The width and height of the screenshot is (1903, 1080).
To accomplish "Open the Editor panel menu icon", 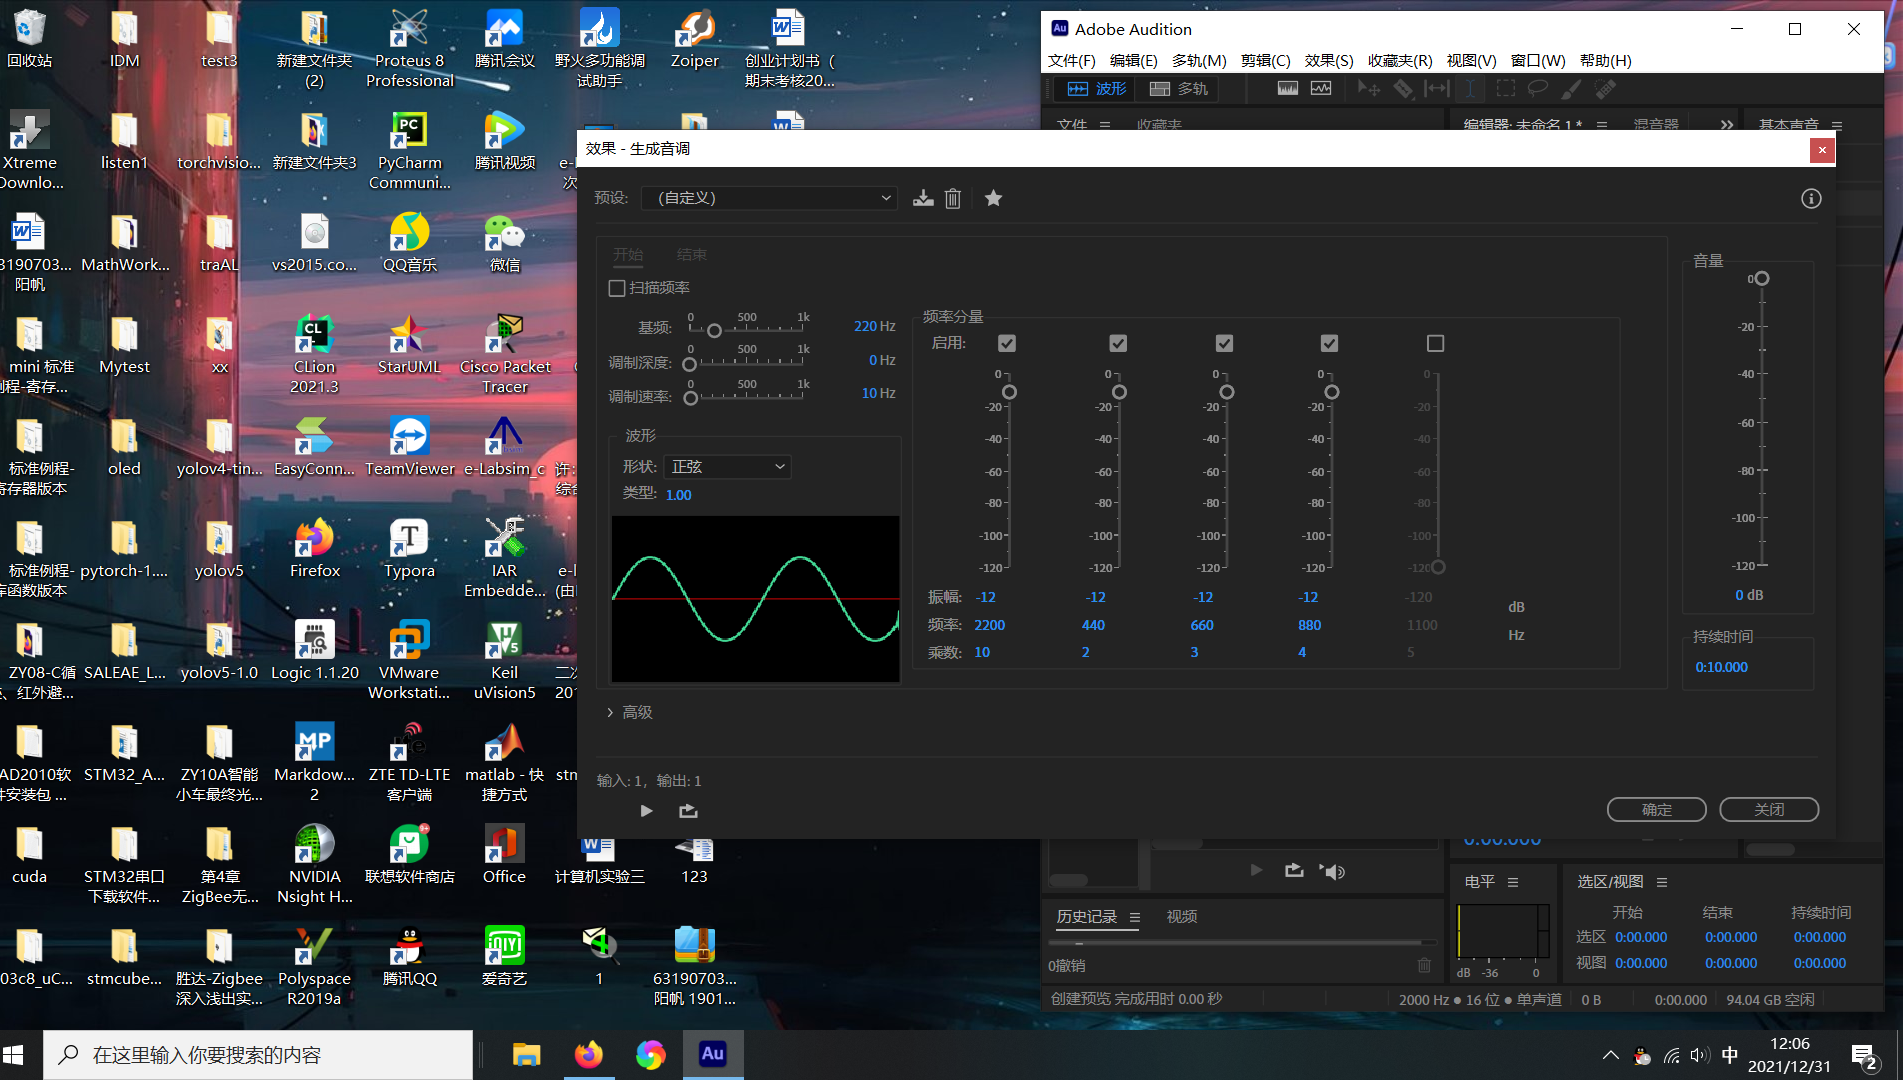I will point(1602,125).
